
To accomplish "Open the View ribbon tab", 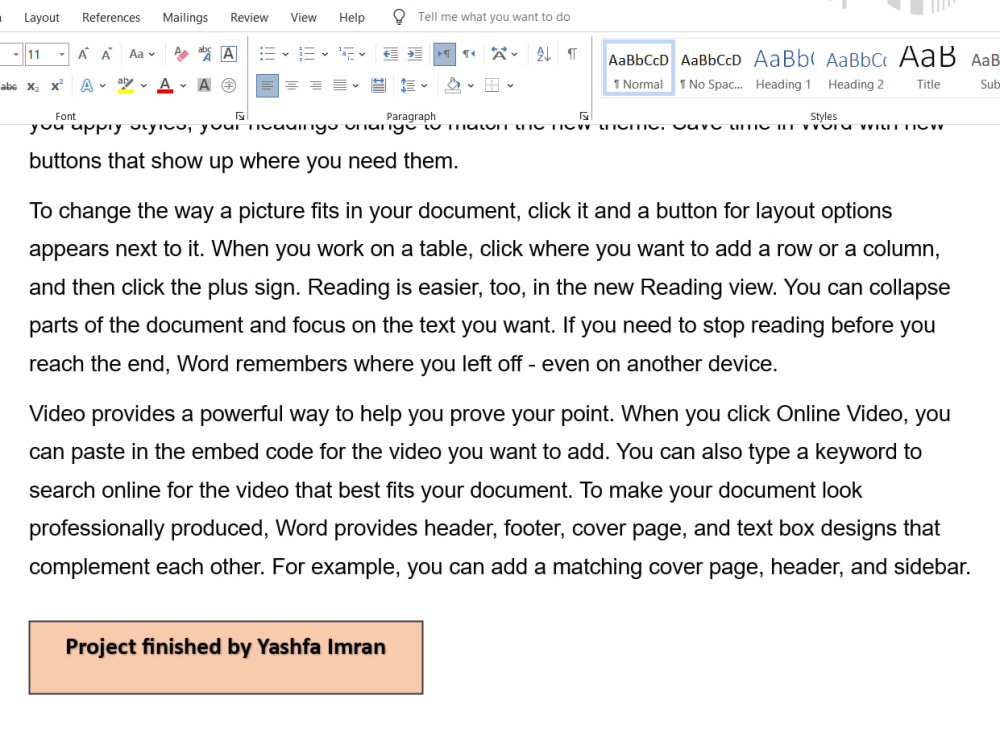I will pos(304,17).
